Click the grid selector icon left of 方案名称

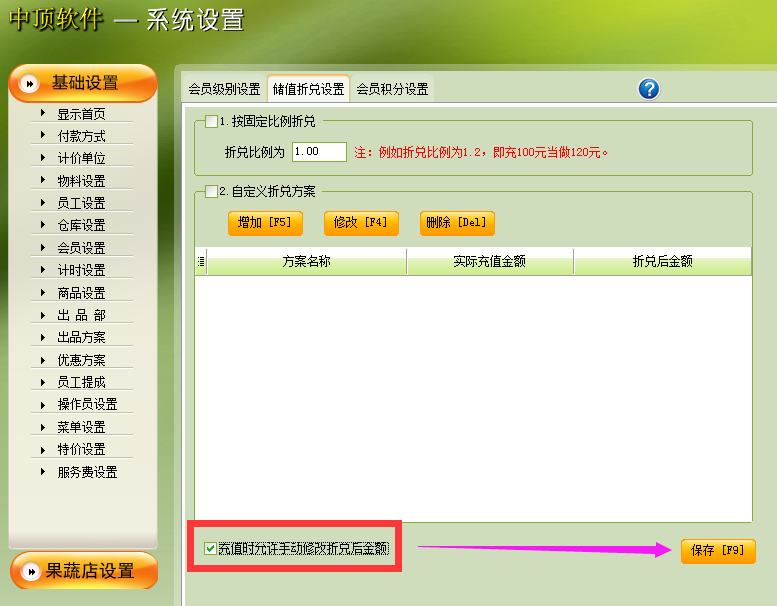click(201, 262)
